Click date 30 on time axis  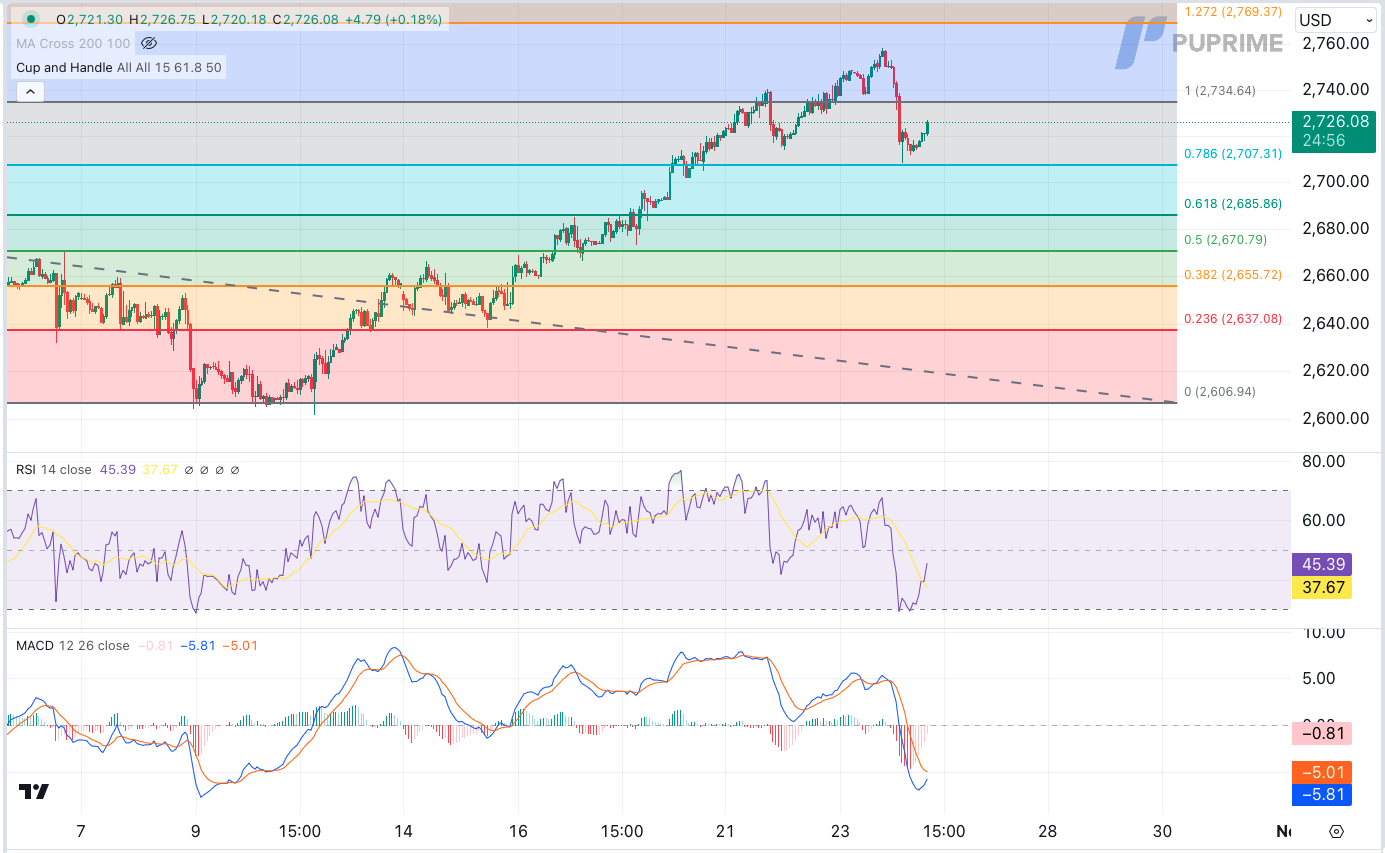pos(1162,831)
